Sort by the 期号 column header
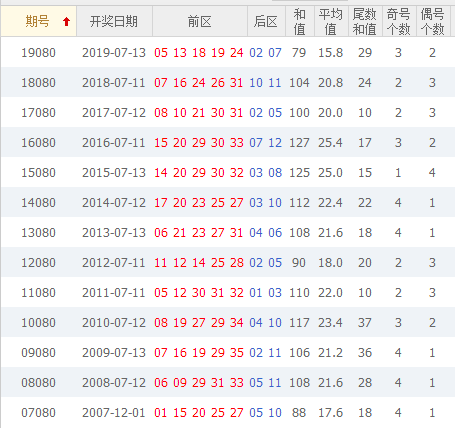 pyautogui.click(x=39, y=21)
